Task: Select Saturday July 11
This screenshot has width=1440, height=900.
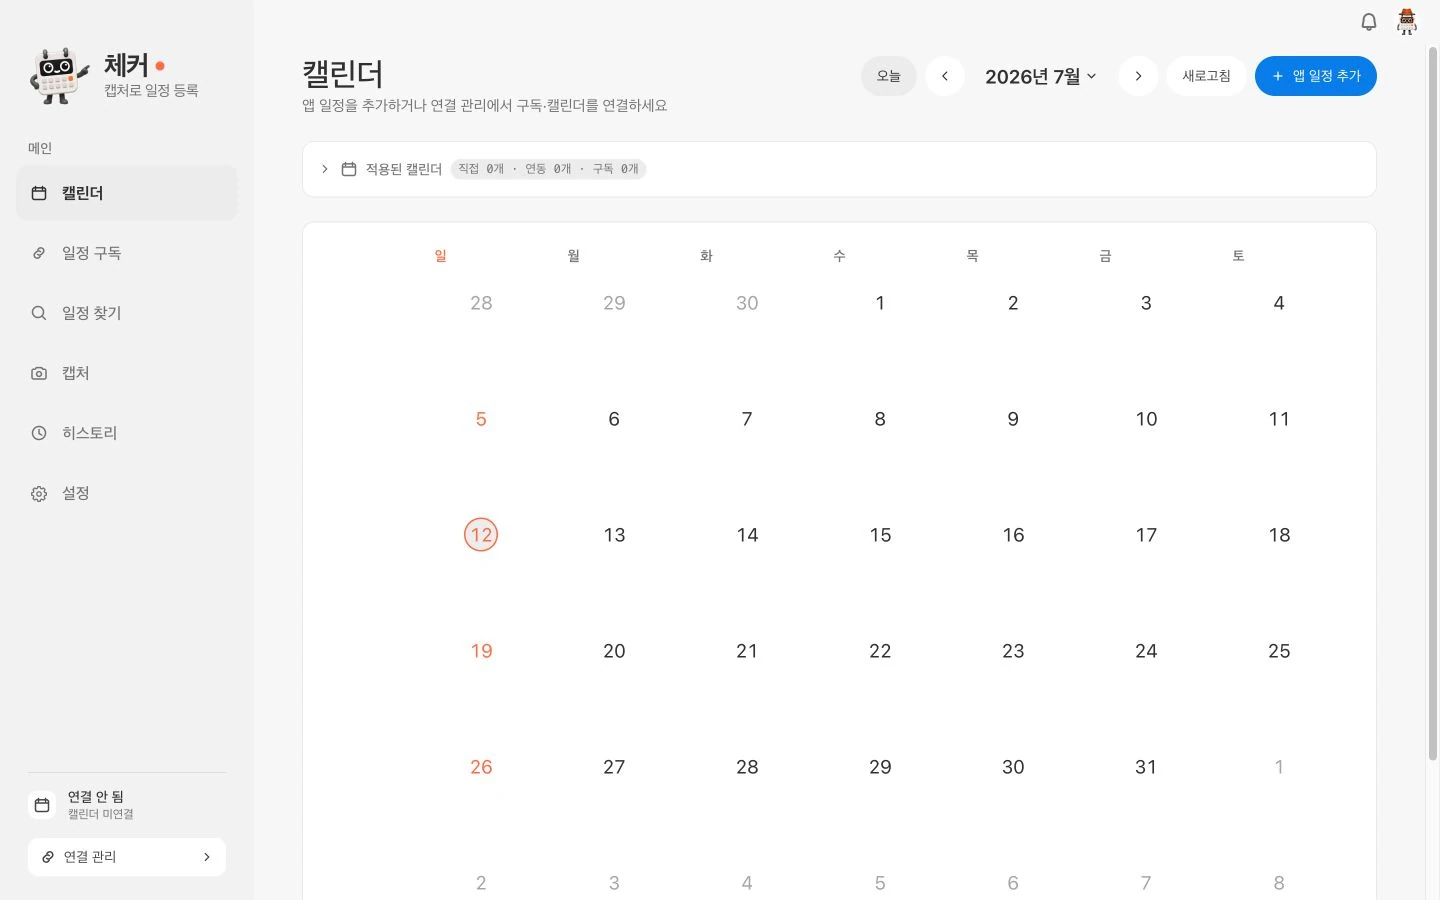Action: 1279,419
